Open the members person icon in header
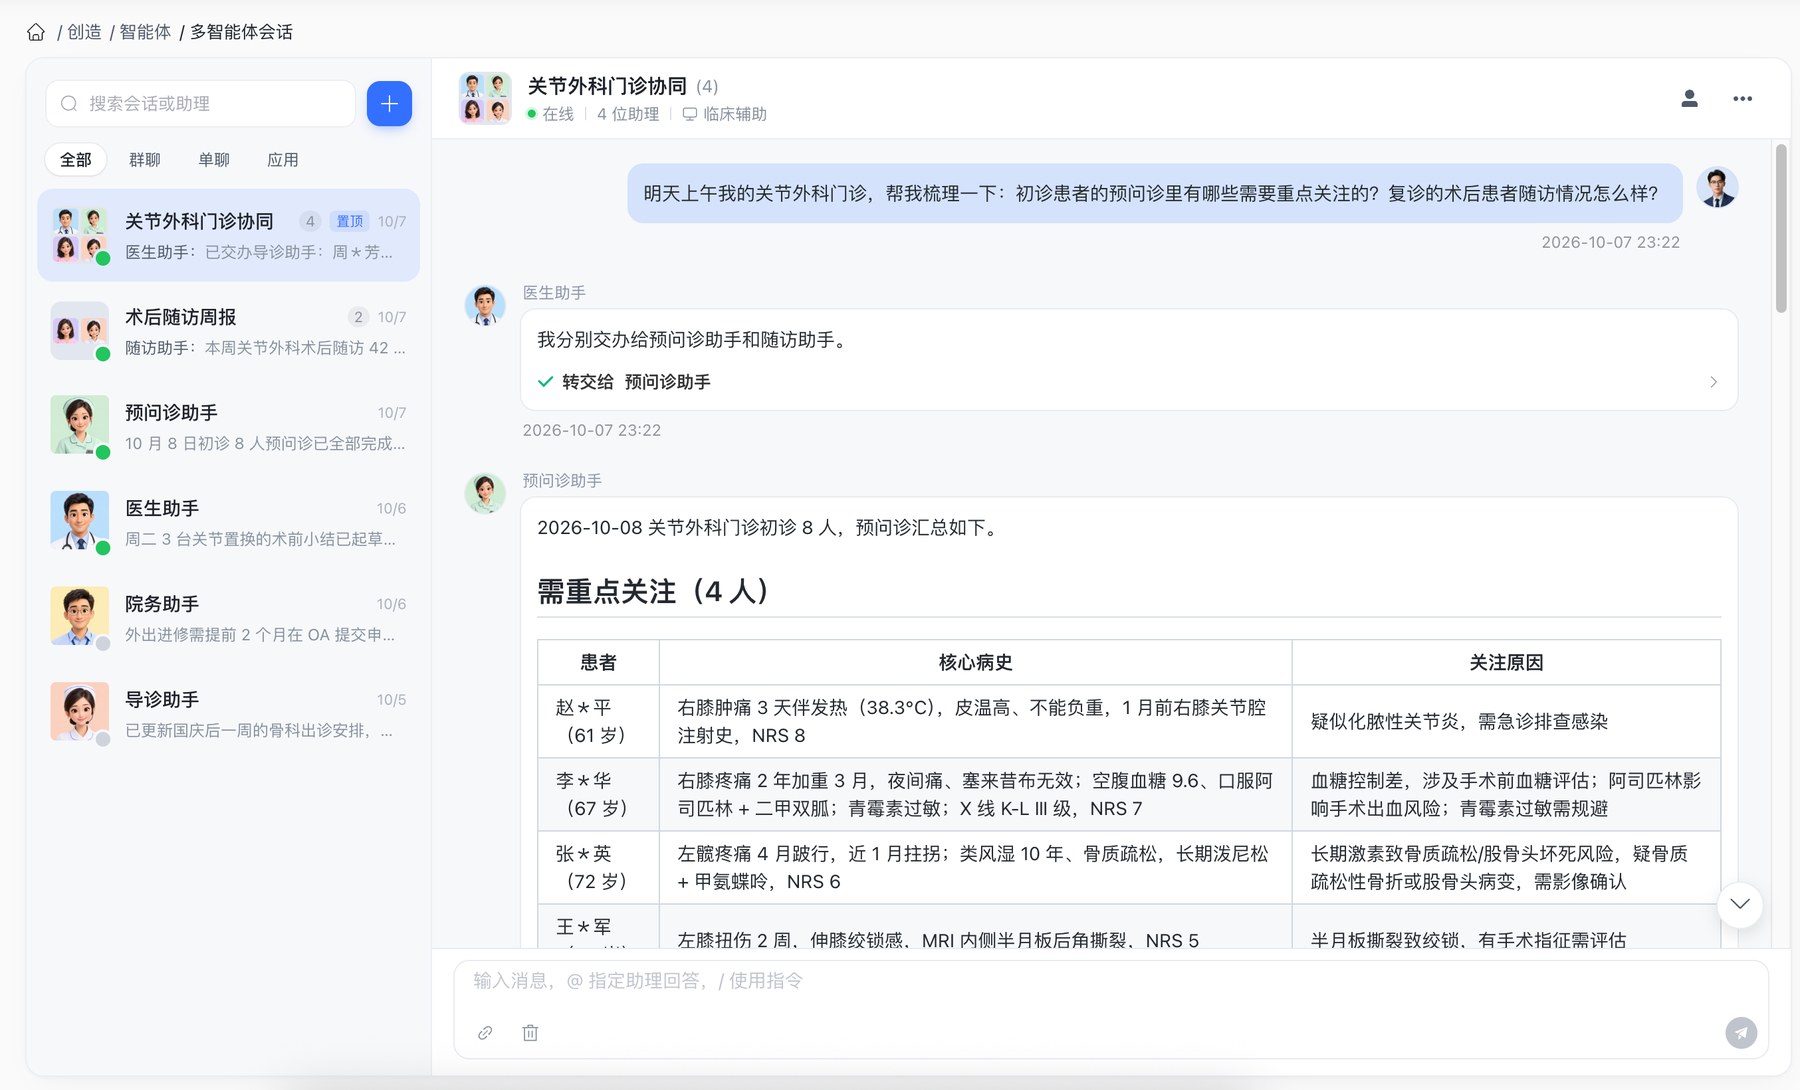 (1689, 98)
